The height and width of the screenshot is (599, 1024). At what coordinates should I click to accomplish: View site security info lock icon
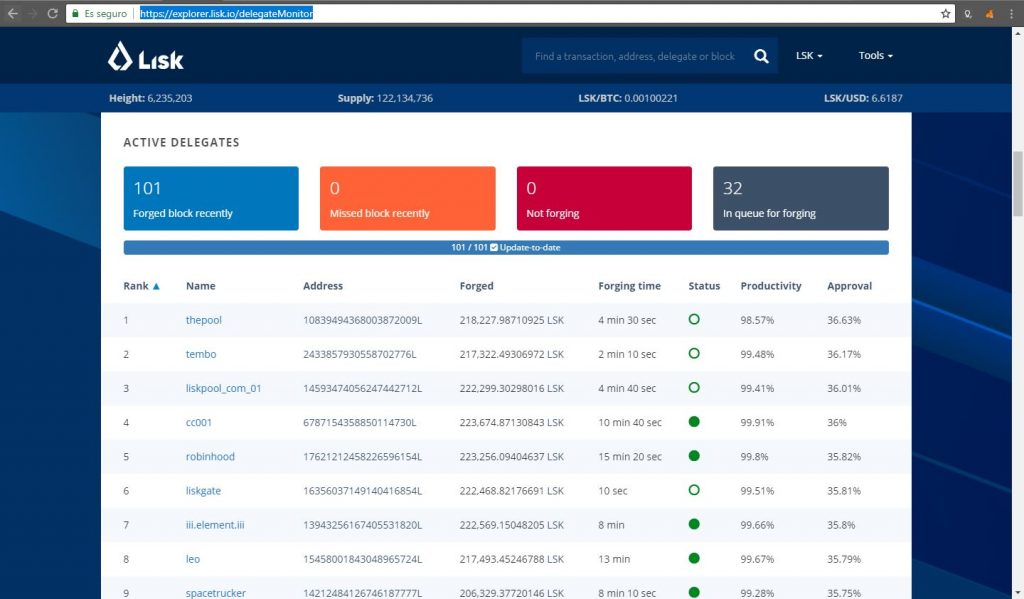point(76,13)
